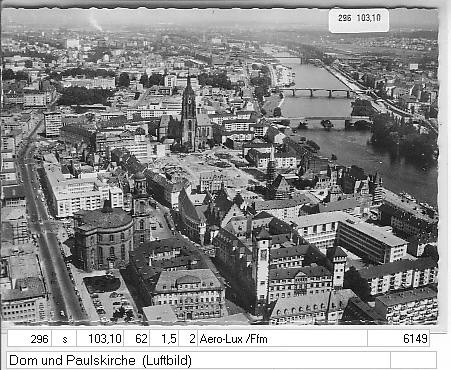This screenshot has height=370, width=451.
Task: Click the smoke plume on the horizon
Action: [x=95, y=23]
